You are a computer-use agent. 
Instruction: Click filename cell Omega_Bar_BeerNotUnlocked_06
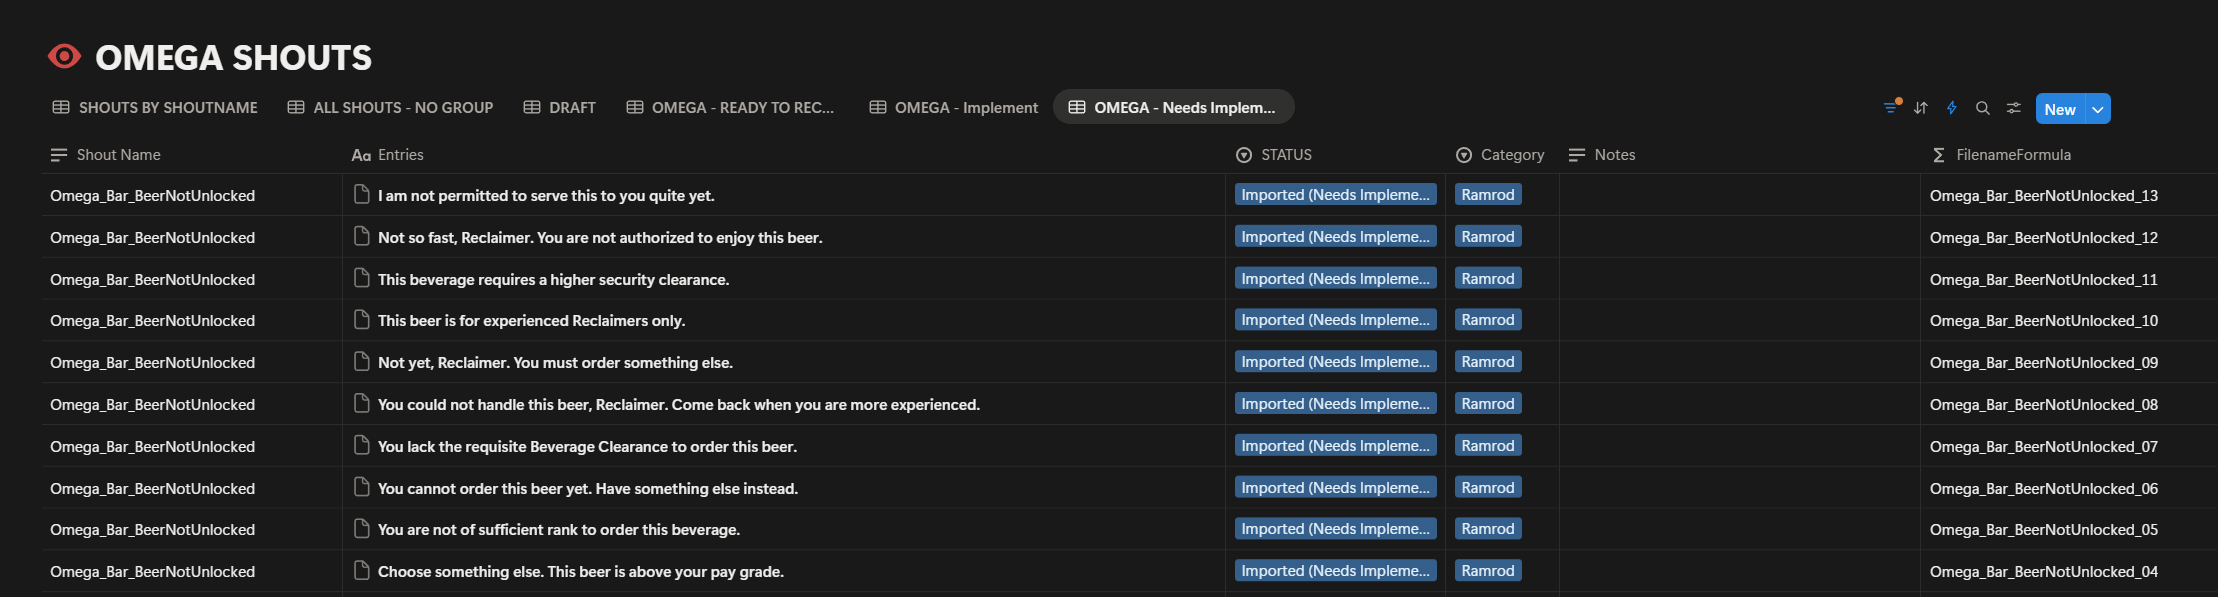[x=2068, y=488]
